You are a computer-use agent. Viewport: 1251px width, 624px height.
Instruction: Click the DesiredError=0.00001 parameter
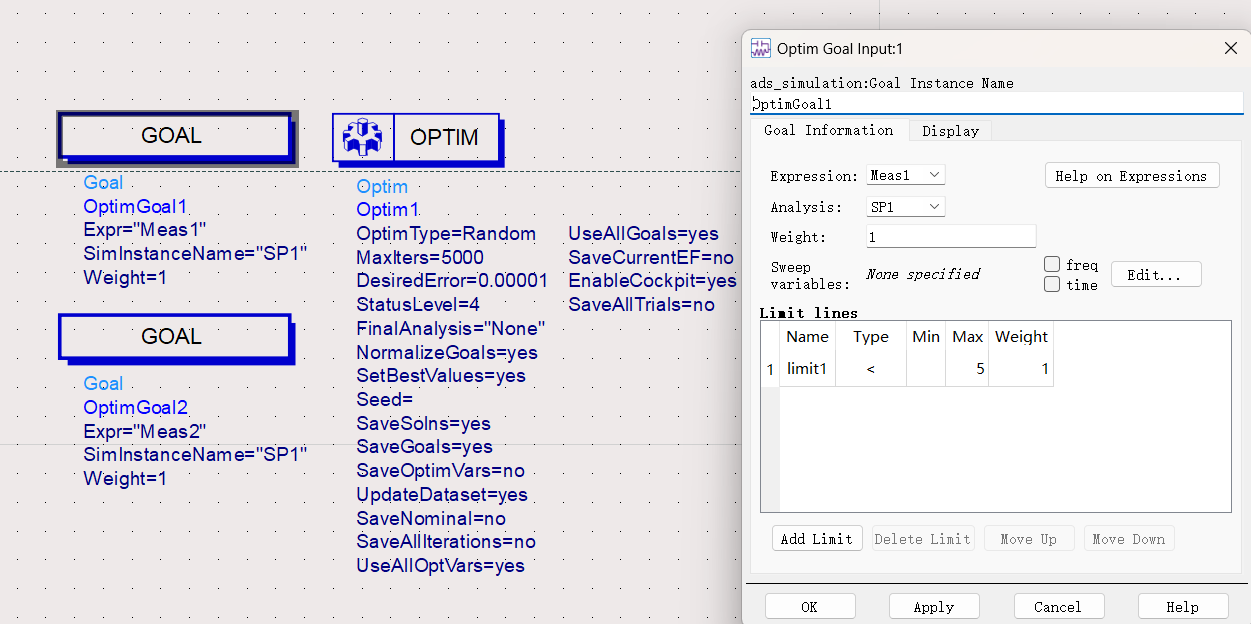pos(452,281)
